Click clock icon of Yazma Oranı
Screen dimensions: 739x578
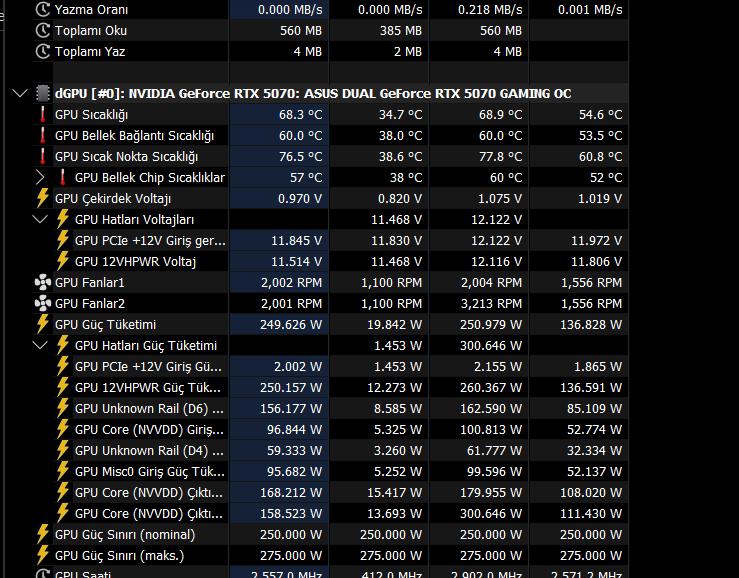(43, 9)
